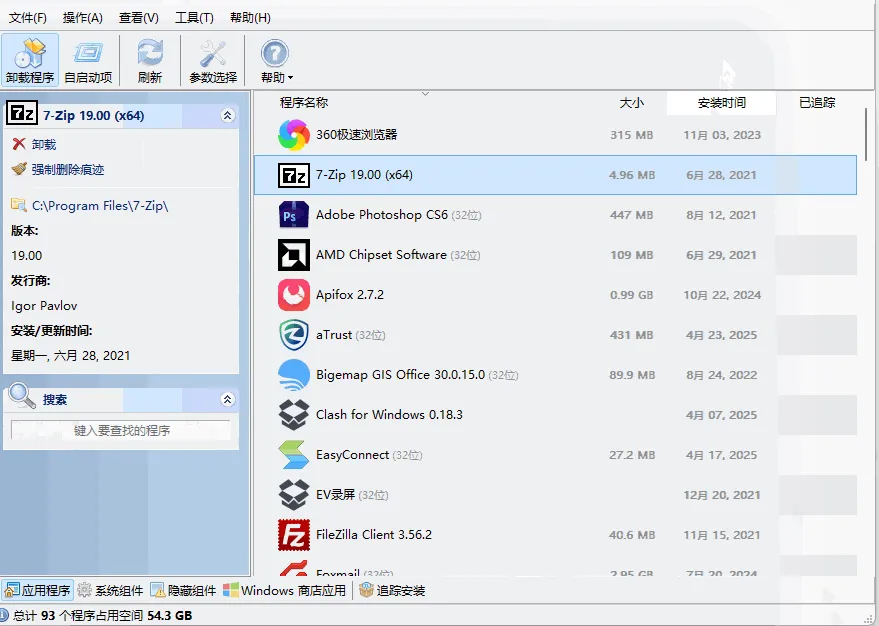Screen dimensions: 879x626
Task: Click the FileZilla Client icon
Action: (294, 535)
